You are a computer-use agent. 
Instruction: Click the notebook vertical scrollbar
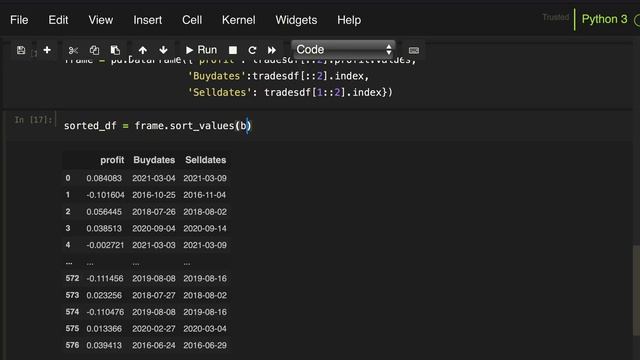(x=636, y=290)
